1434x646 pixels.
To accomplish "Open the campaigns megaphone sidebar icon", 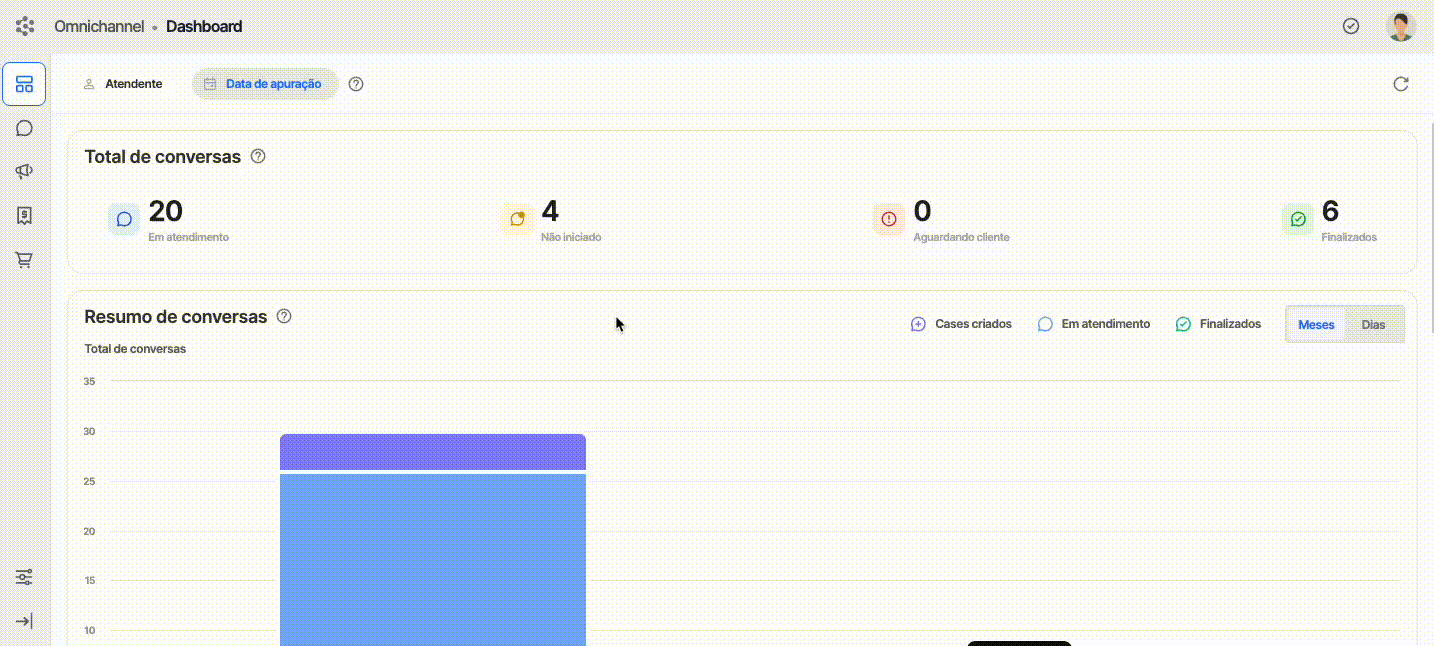I will tap(24, 172).
